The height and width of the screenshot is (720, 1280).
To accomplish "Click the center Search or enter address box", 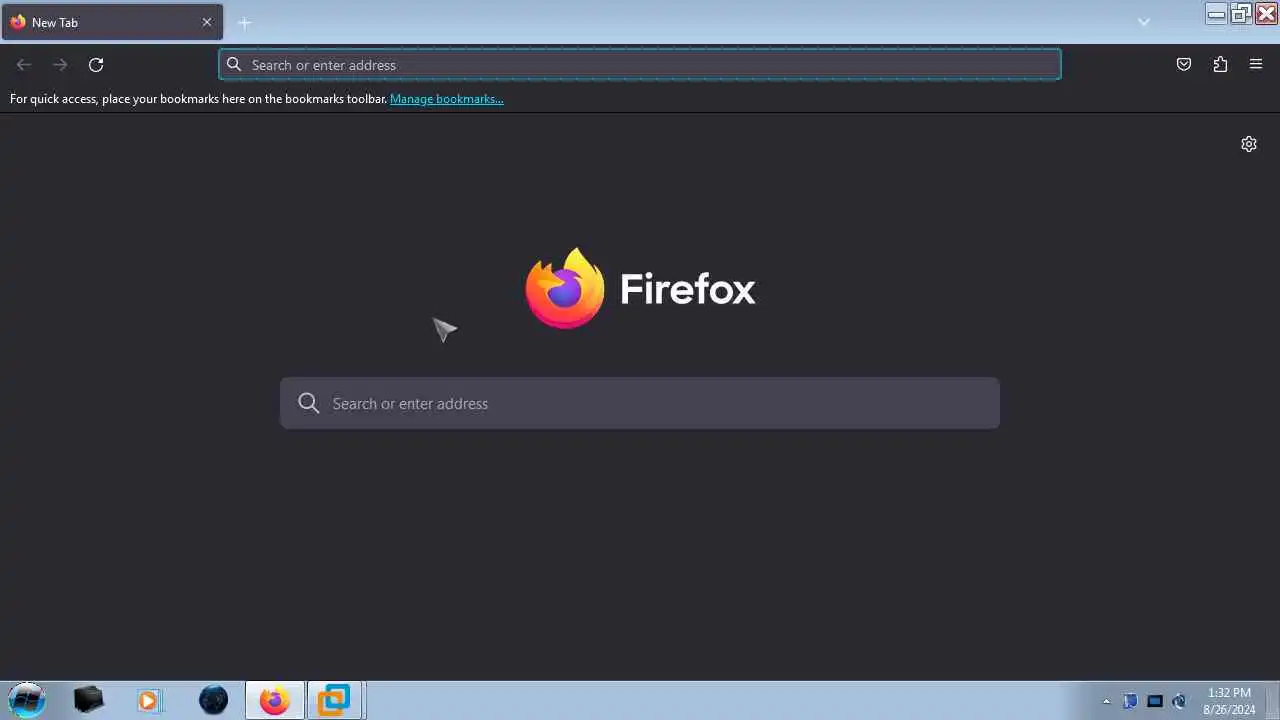I will (x=640, y=403).
